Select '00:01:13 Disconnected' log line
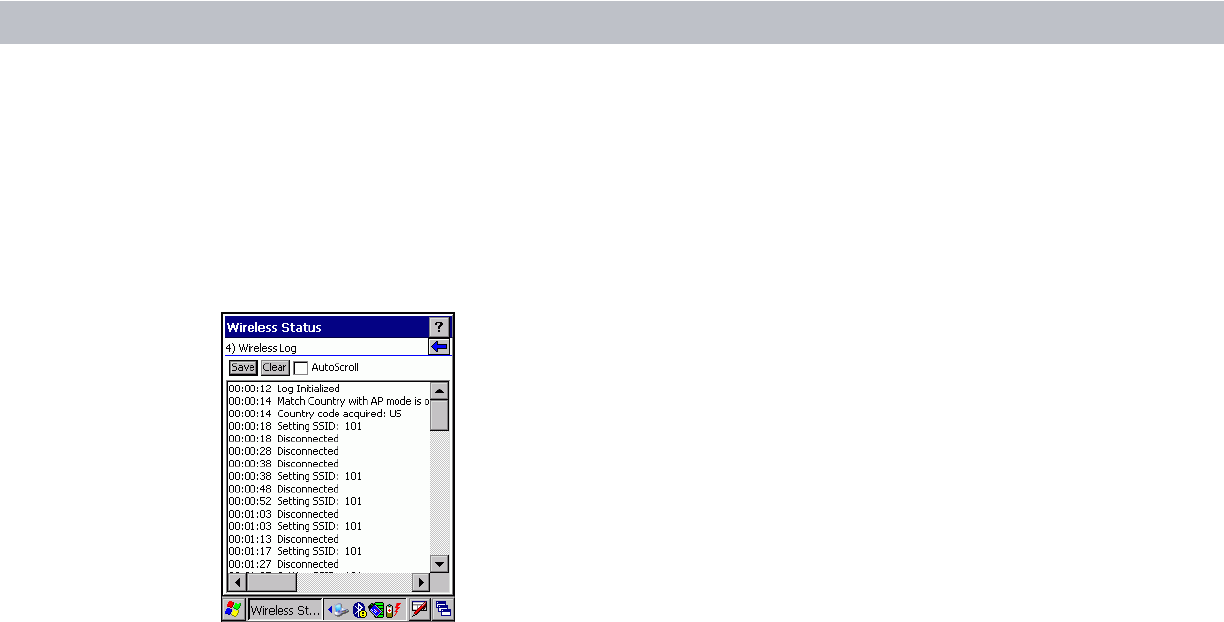 pyautogui.click(x=284, y=538)
